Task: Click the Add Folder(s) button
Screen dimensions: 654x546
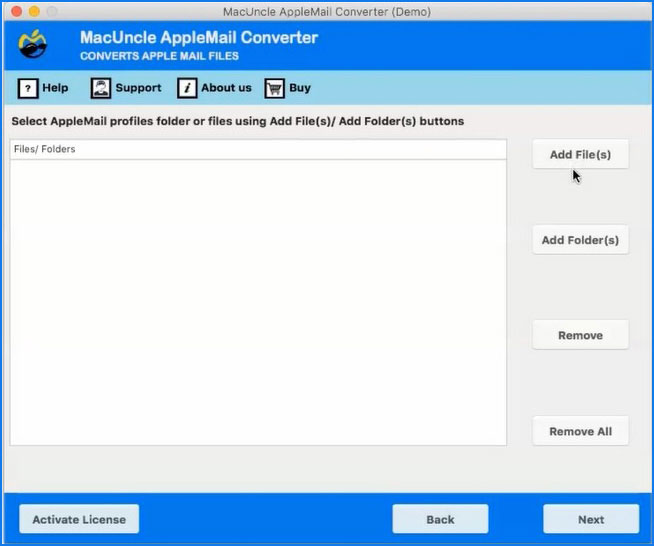Action: (580, 240)
